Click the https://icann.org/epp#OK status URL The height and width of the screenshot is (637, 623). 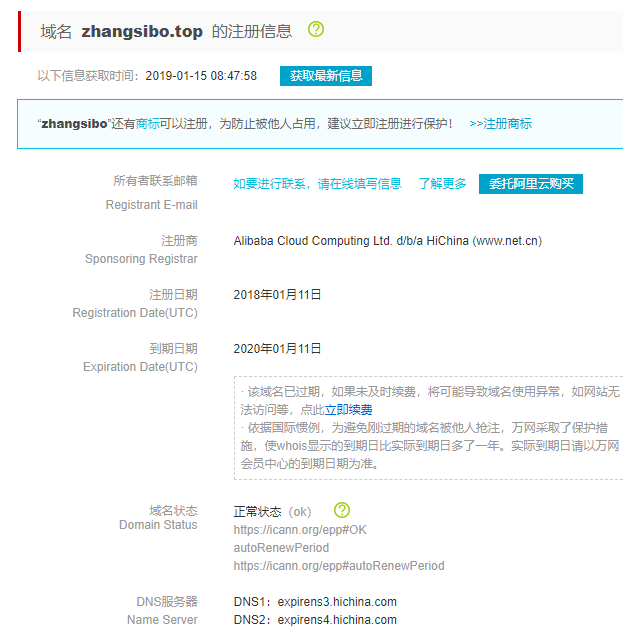pyautogui.click(x=300, y=530)
